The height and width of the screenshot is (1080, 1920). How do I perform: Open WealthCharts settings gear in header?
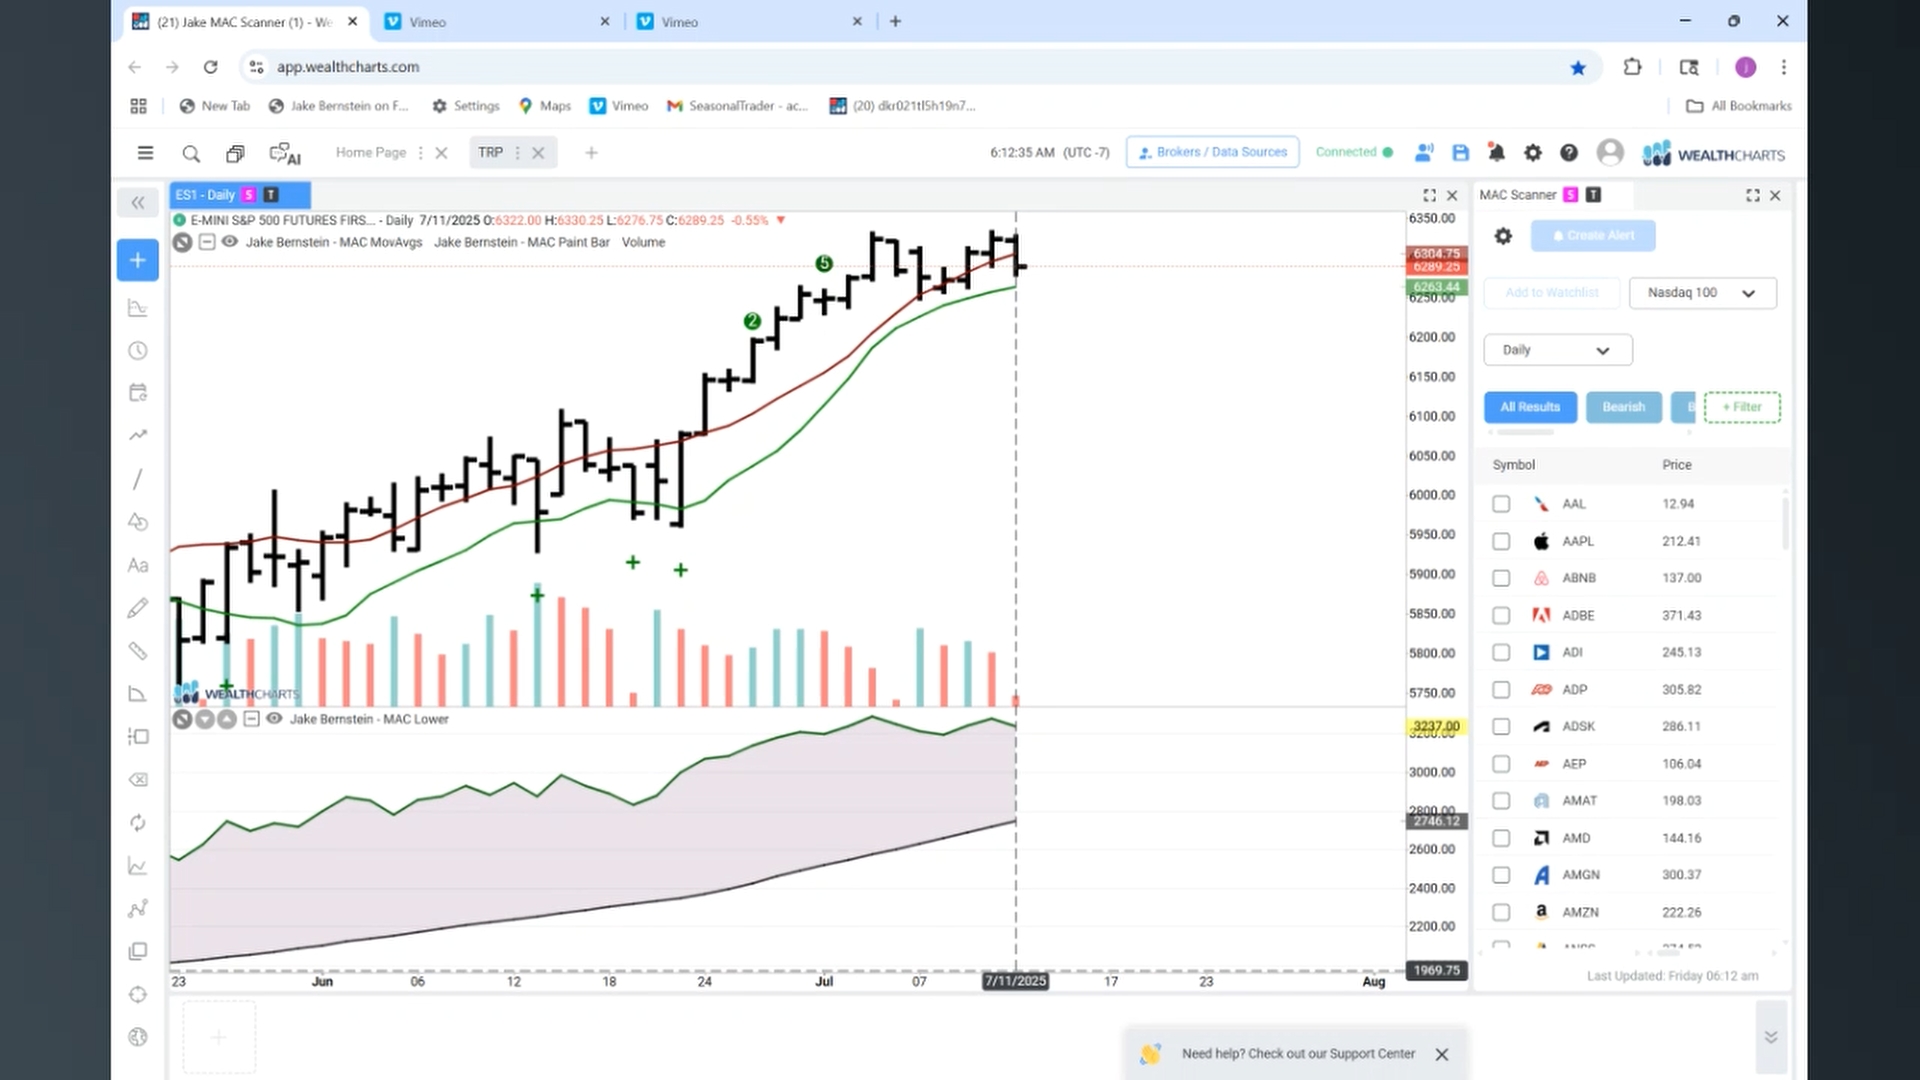1532,153
